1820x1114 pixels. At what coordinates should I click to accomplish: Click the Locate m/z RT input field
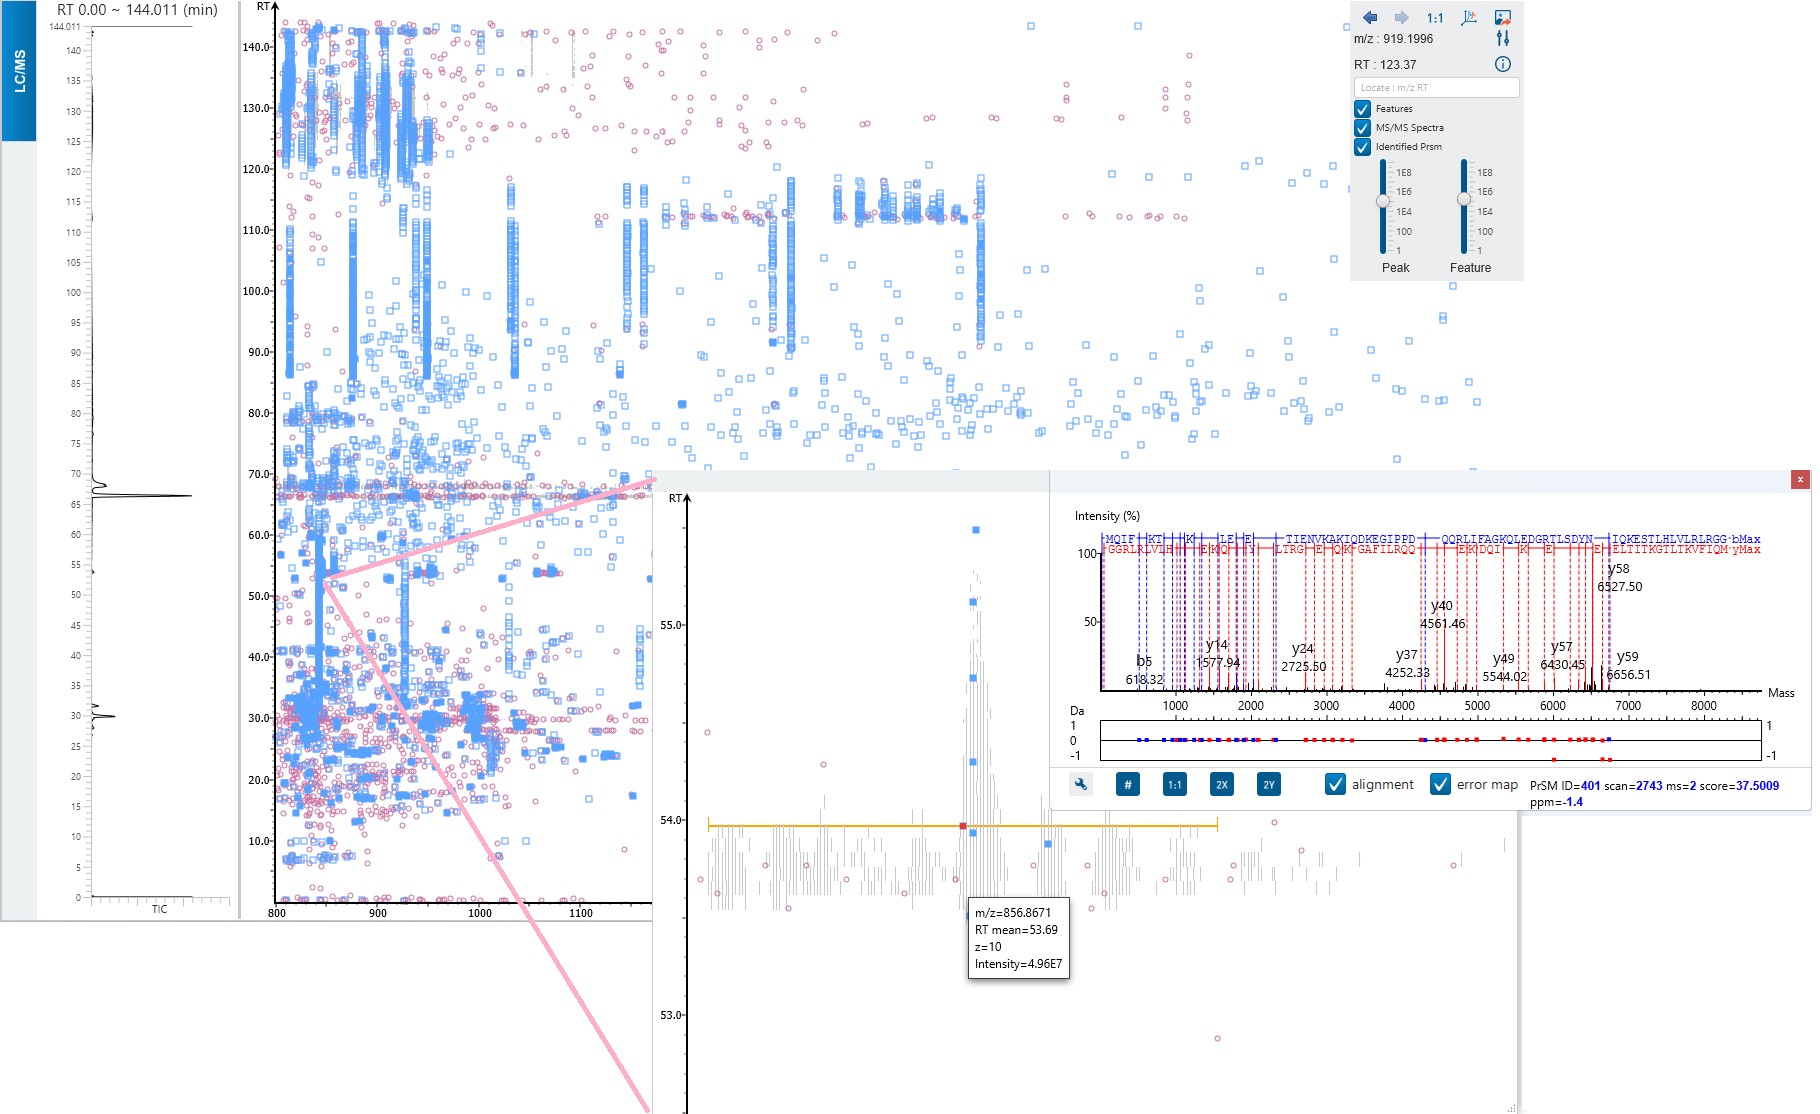pos(1439,86)
